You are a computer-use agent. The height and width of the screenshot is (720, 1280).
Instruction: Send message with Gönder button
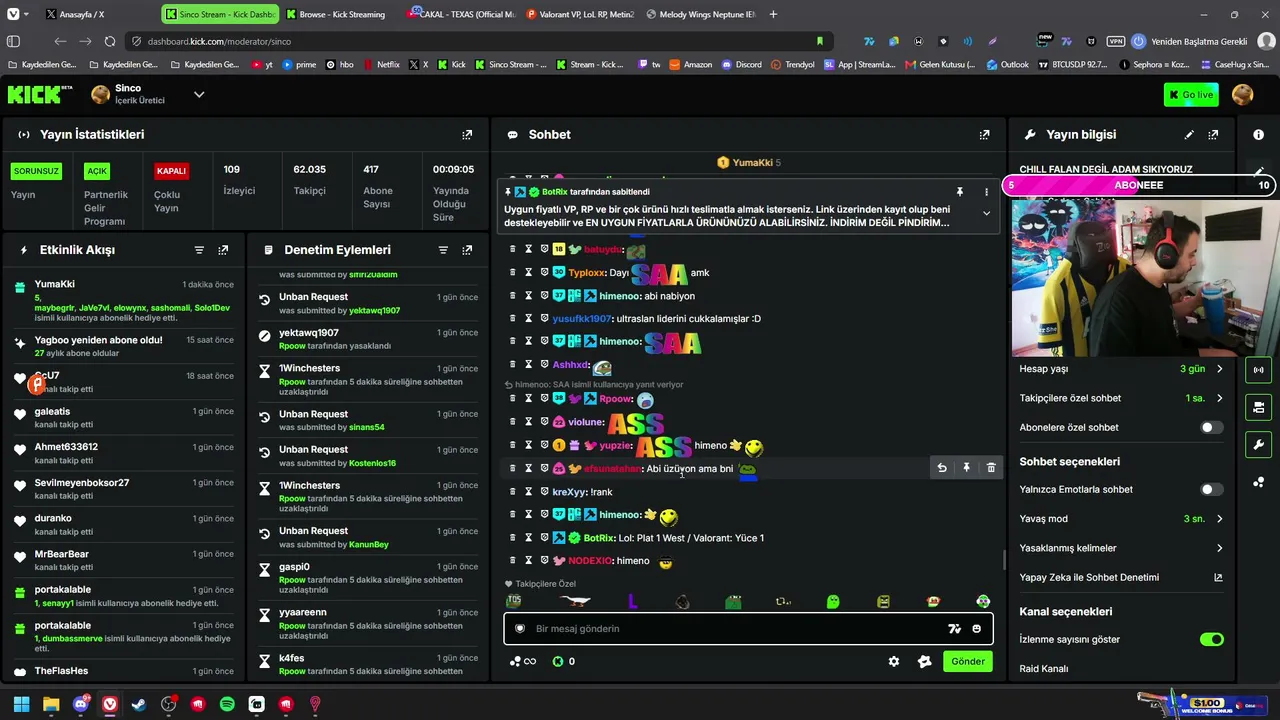(x=967, y=661)
